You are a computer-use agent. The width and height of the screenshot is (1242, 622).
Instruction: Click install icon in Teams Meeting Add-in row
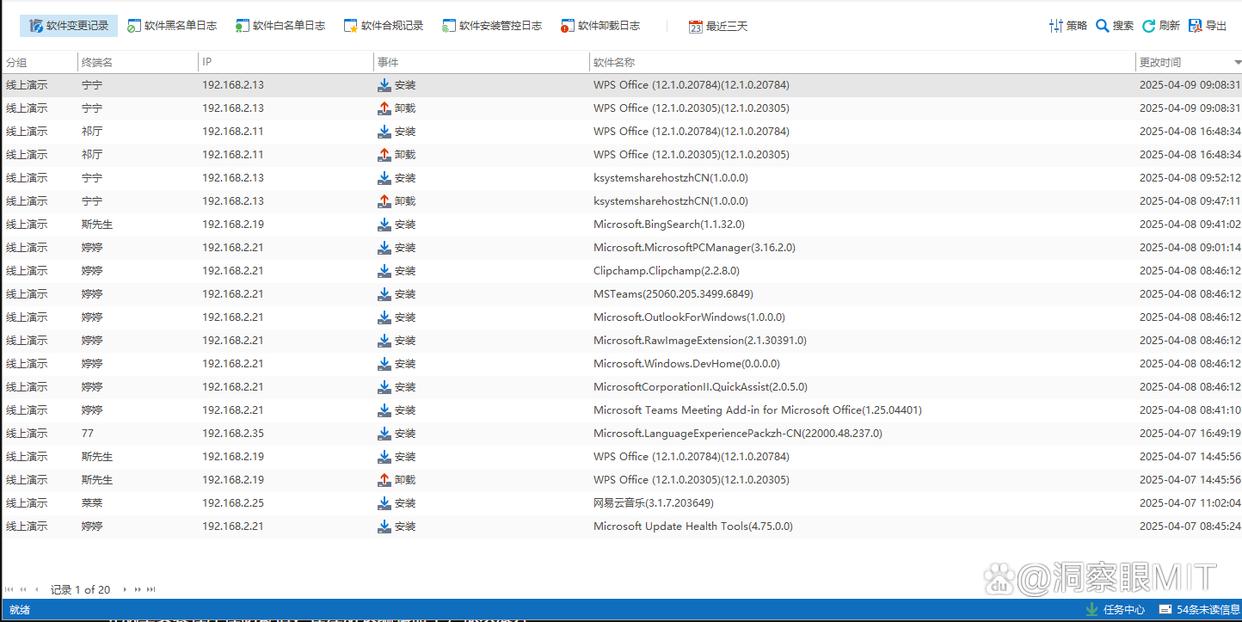click(384, 410)
